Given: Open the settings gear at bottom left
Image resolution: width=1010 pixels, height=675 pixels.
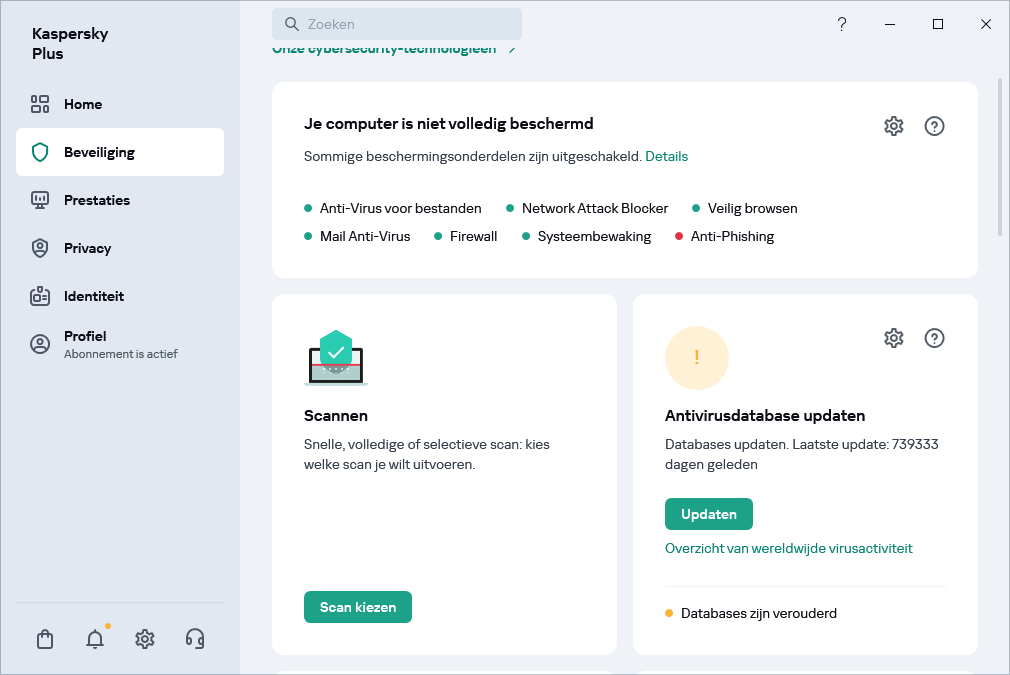Looking at the screenshot, I should [x=144, y=639].
